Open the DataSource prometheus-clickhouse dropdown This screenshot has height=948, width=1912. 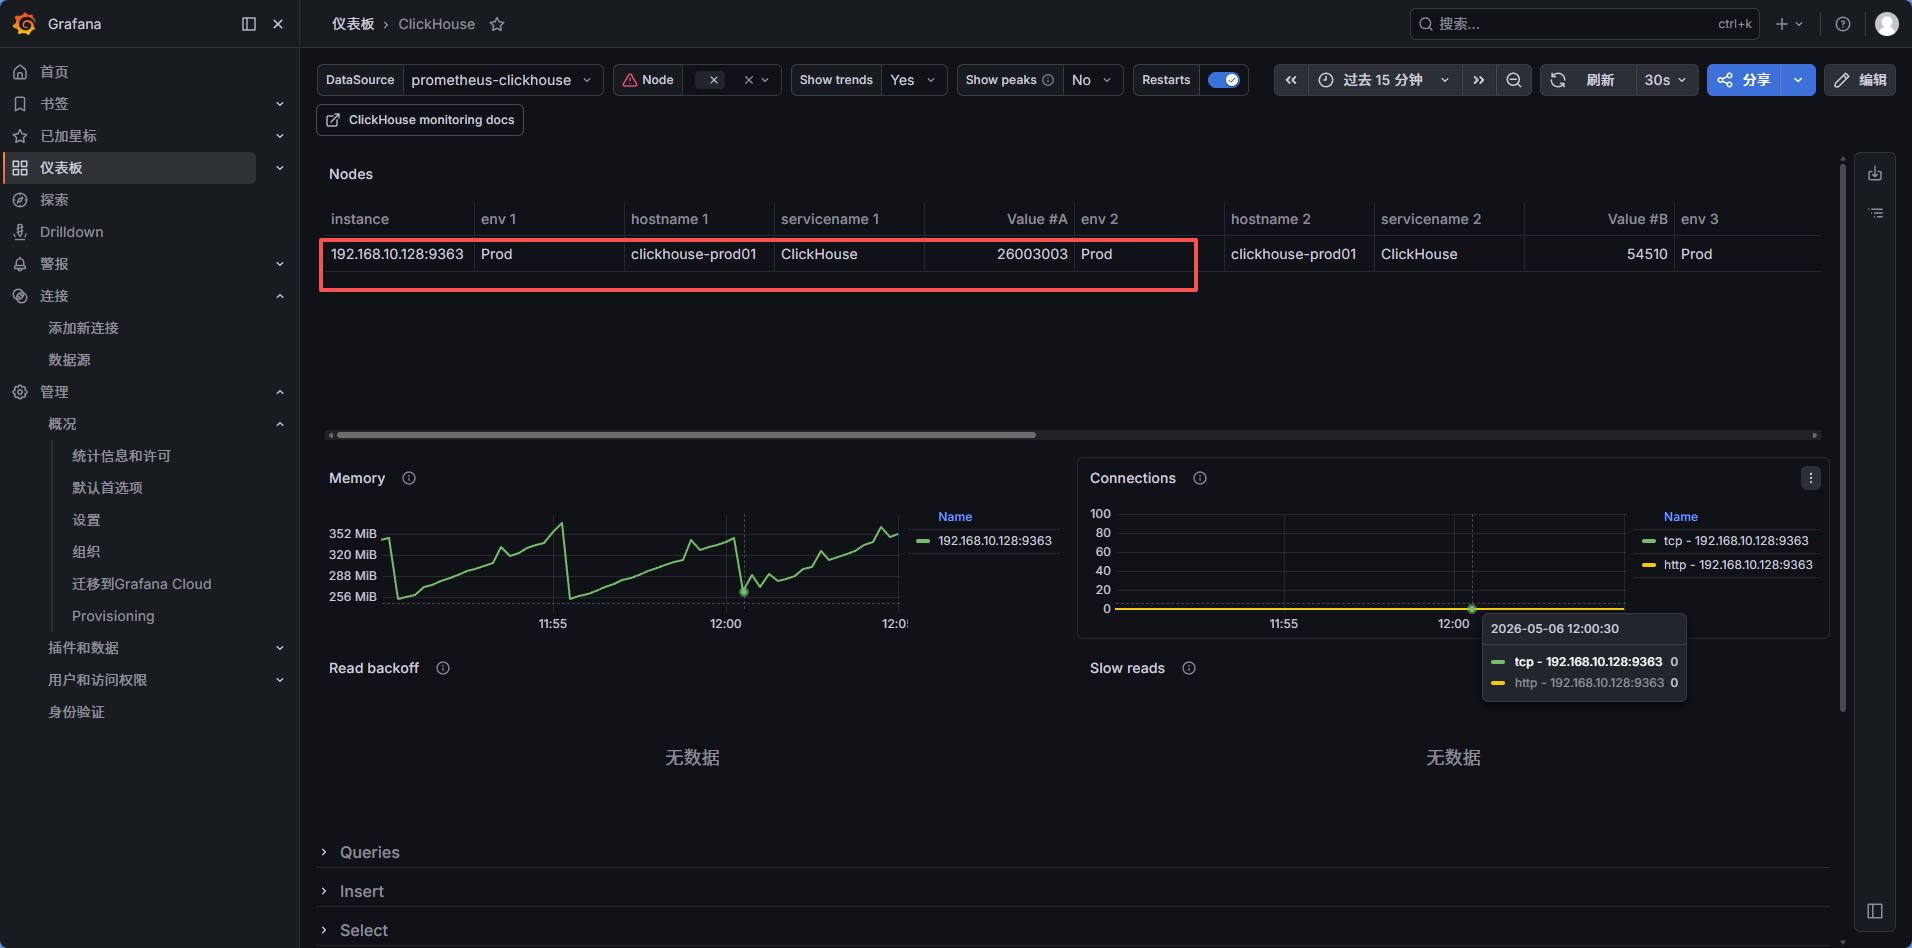pos(503,80)
